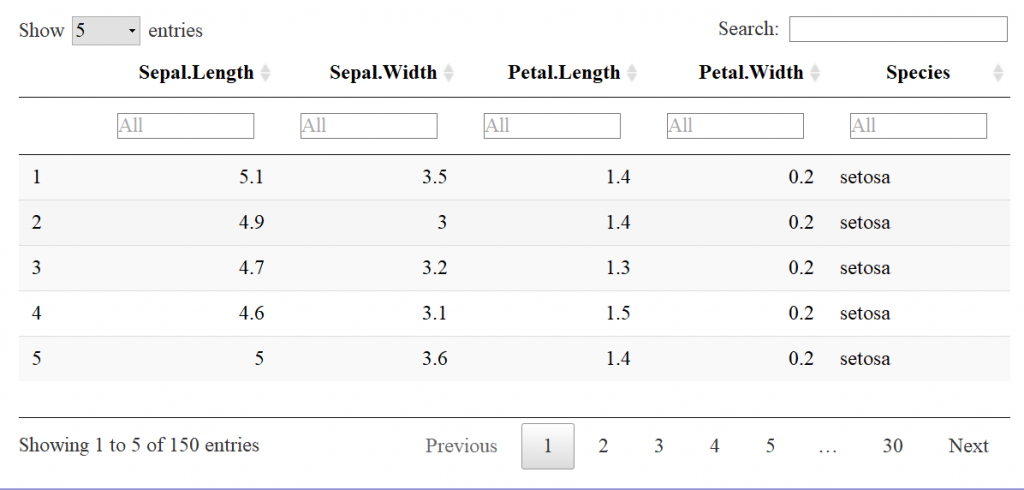Click the Previous pagination link
Image resolution: width=1024 pixels, height=490 pixels.
tap(461, 446)
